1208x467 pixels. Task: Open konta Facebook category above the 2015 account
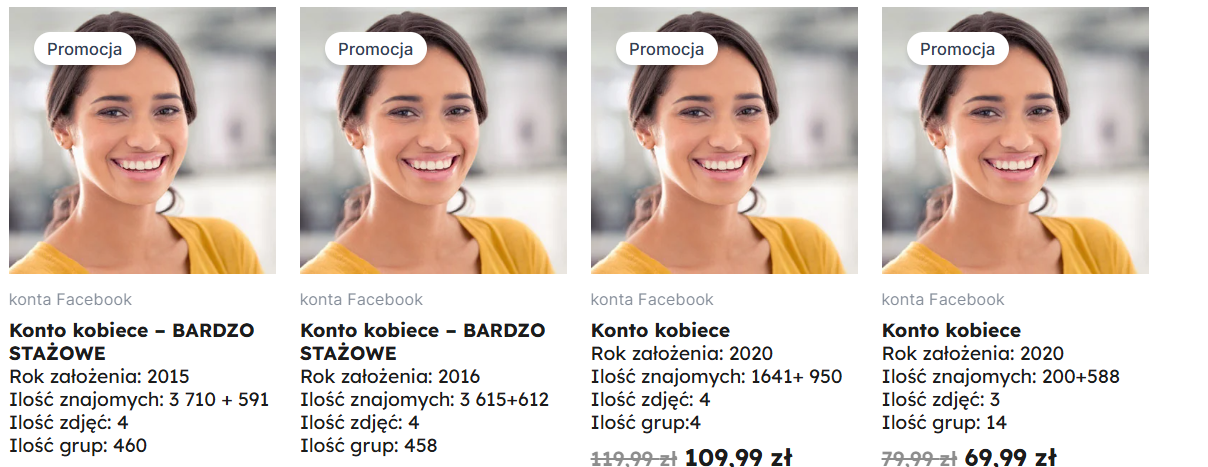point(70,299)
